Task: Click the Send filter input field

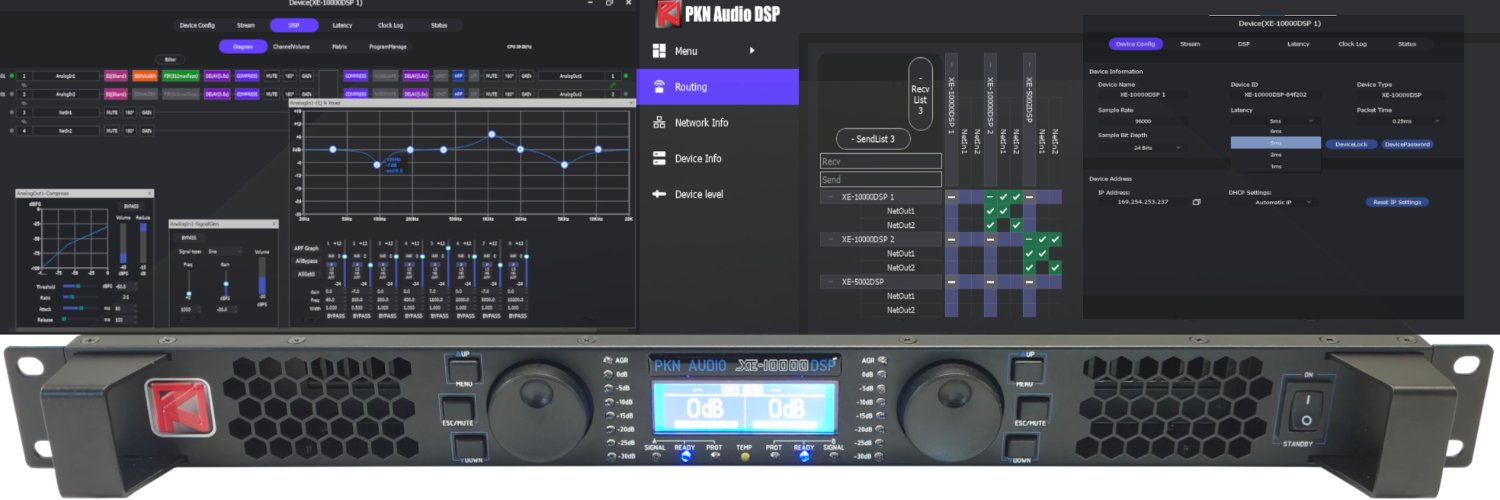Action: click(880, 179)
